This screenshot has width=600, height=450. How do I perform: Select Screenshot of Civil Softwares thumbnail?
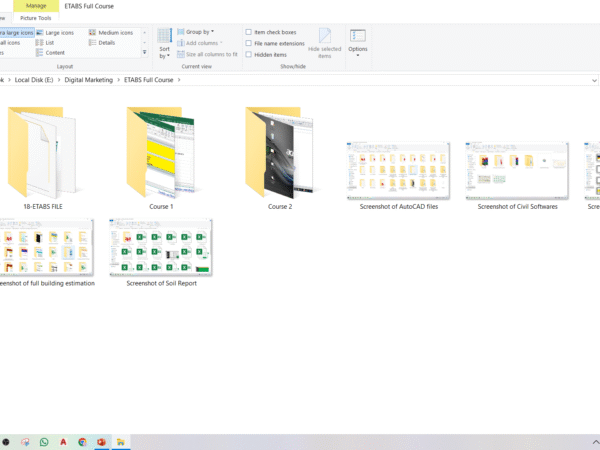tap(517, 171)
